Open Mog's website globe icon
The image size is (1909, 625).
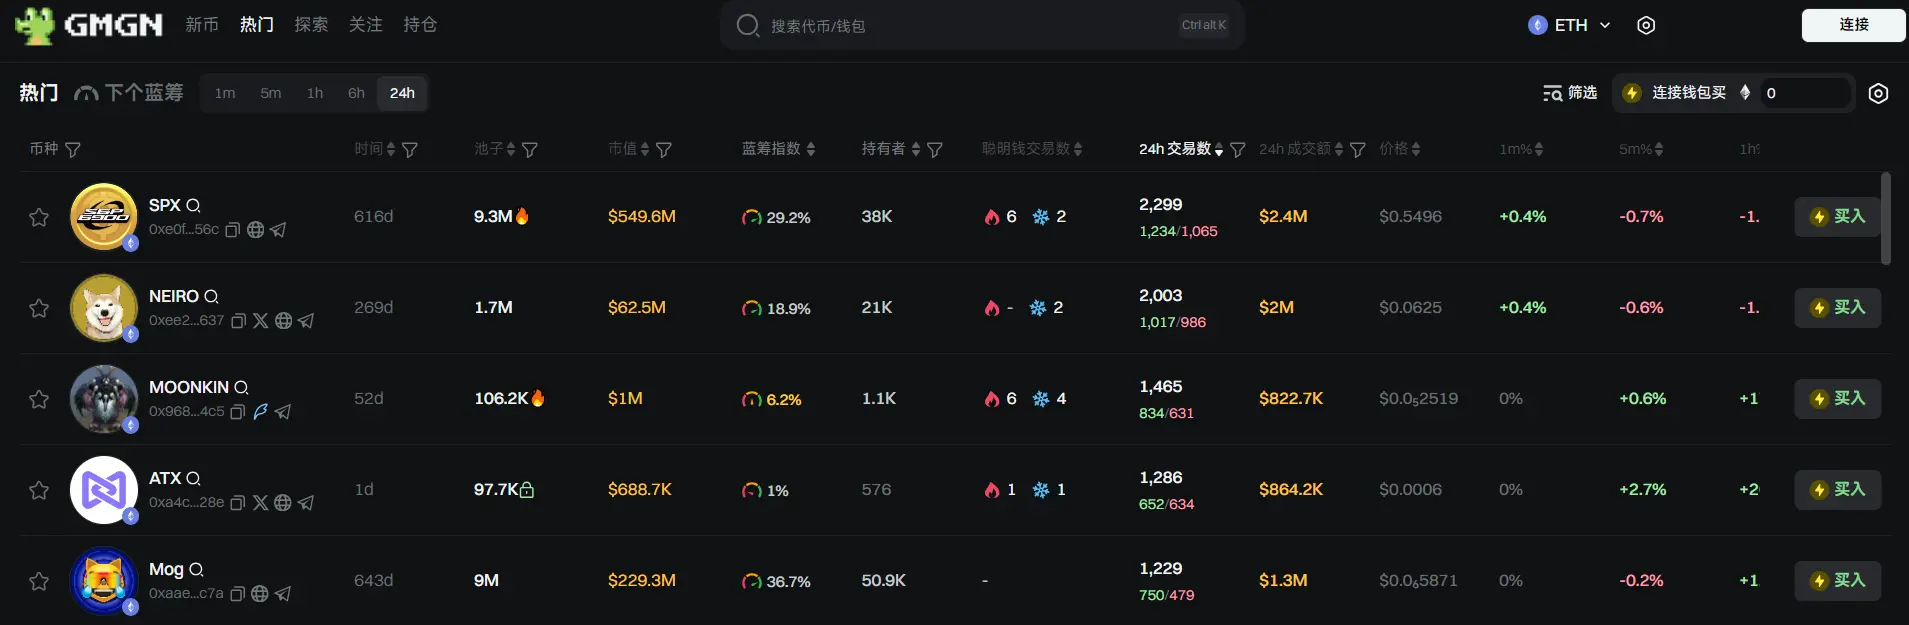click(260, 594)
